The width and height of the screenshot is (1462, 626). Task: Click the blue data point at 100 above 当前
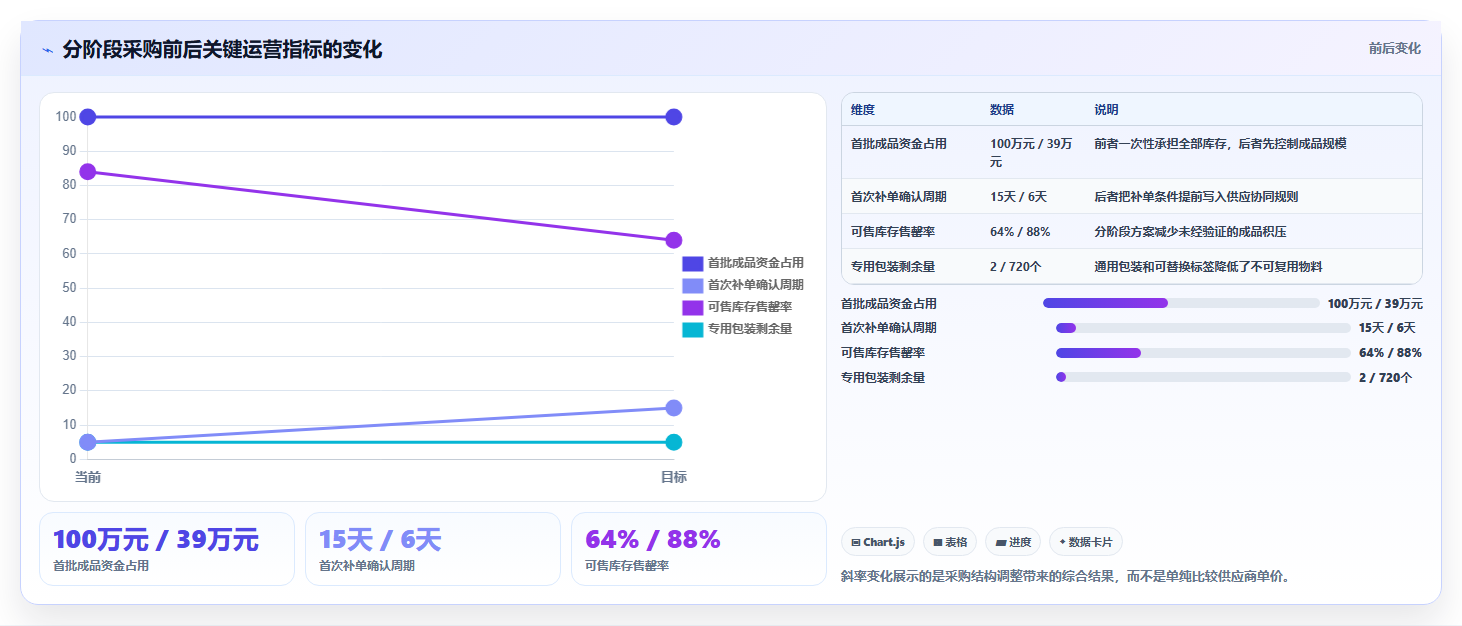pyautogui.click(x=88, y=117)
